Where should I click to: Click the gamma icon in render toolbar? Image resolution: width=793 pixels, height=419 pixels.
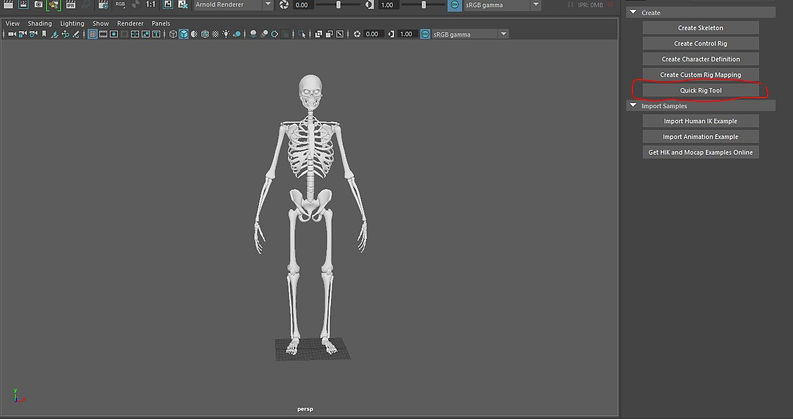click(370, 5)
